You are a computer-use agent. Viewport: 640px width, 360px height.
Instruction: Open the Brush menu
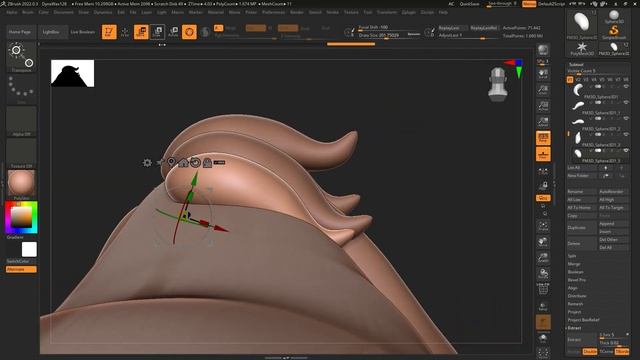pos(28,12)
